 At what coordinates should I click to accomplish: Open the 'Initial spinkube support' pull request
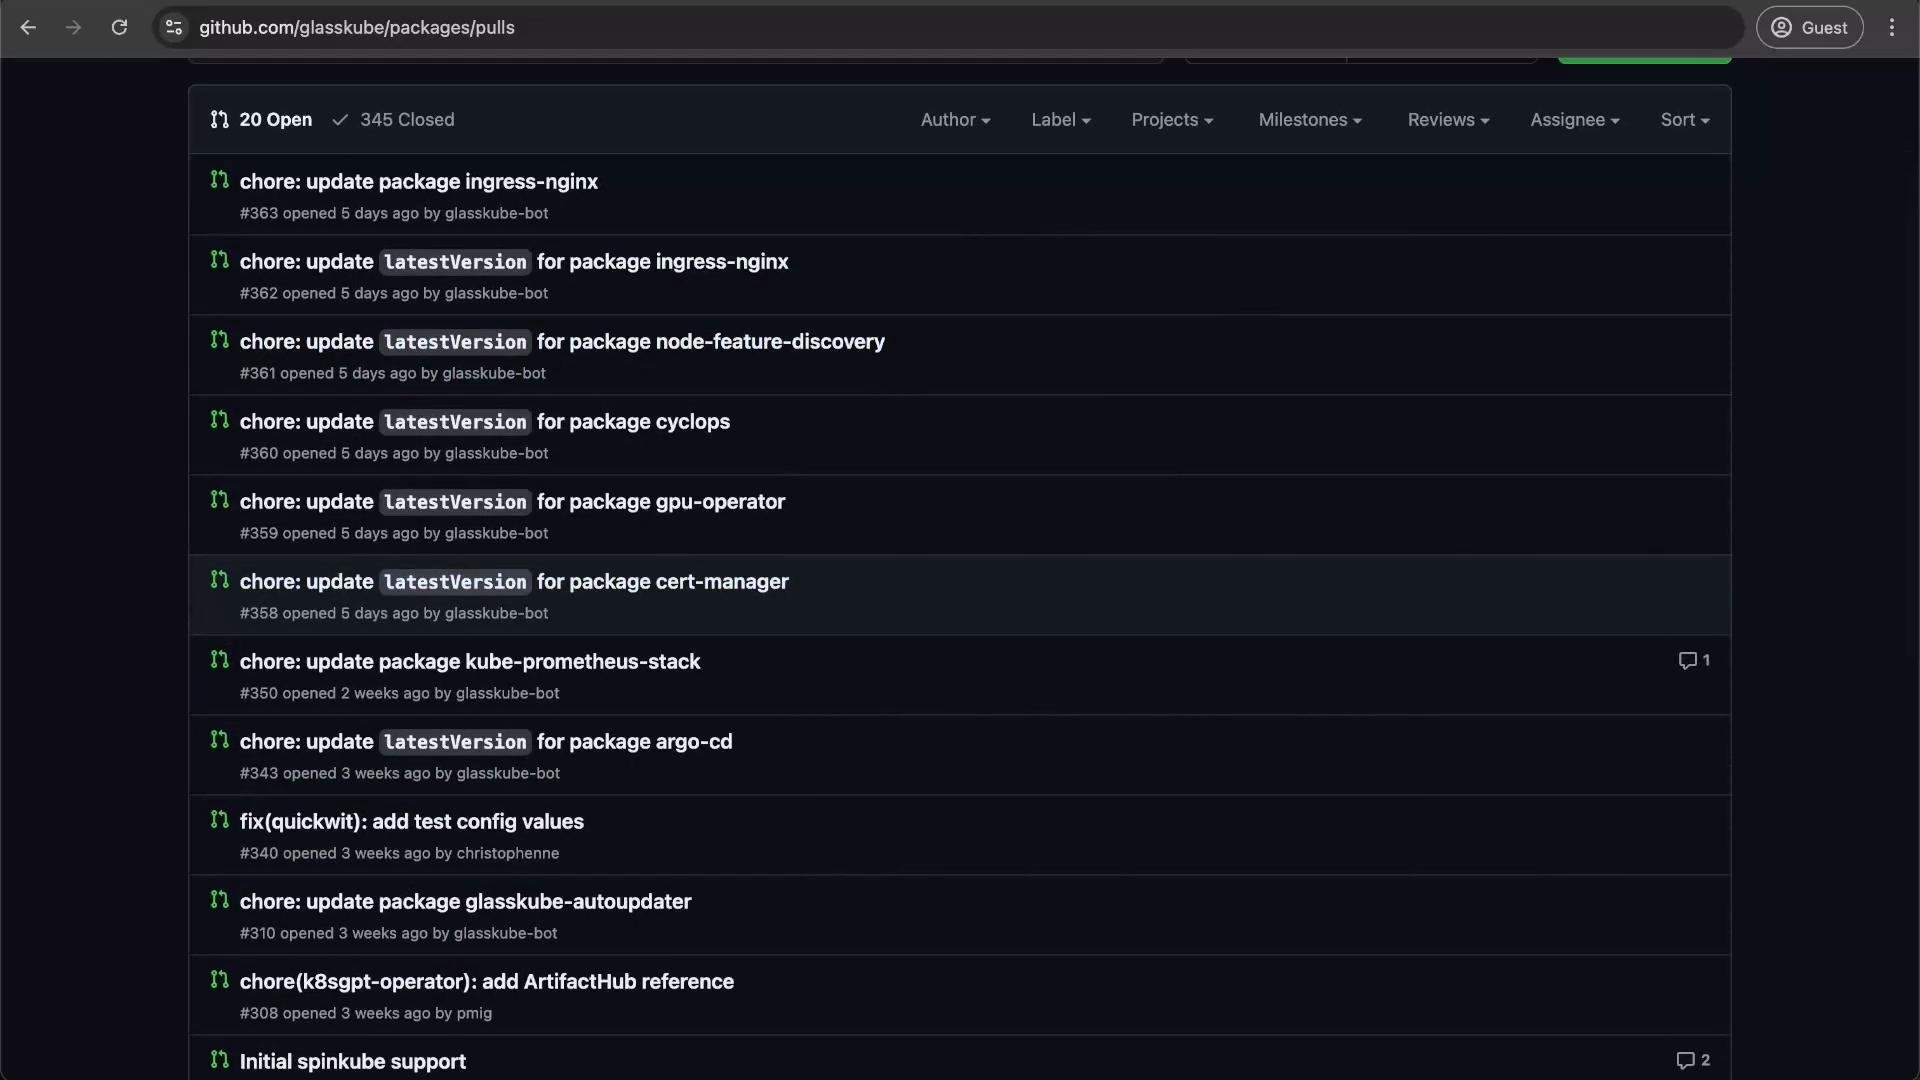pos(353,1061)
